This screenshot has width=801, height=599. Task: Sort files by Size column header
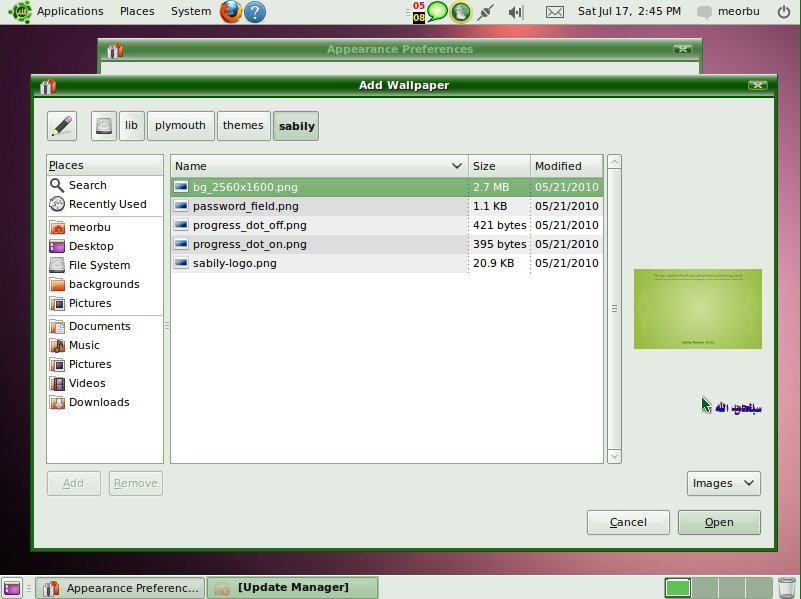pyautogui.click(x=499, y=166)
